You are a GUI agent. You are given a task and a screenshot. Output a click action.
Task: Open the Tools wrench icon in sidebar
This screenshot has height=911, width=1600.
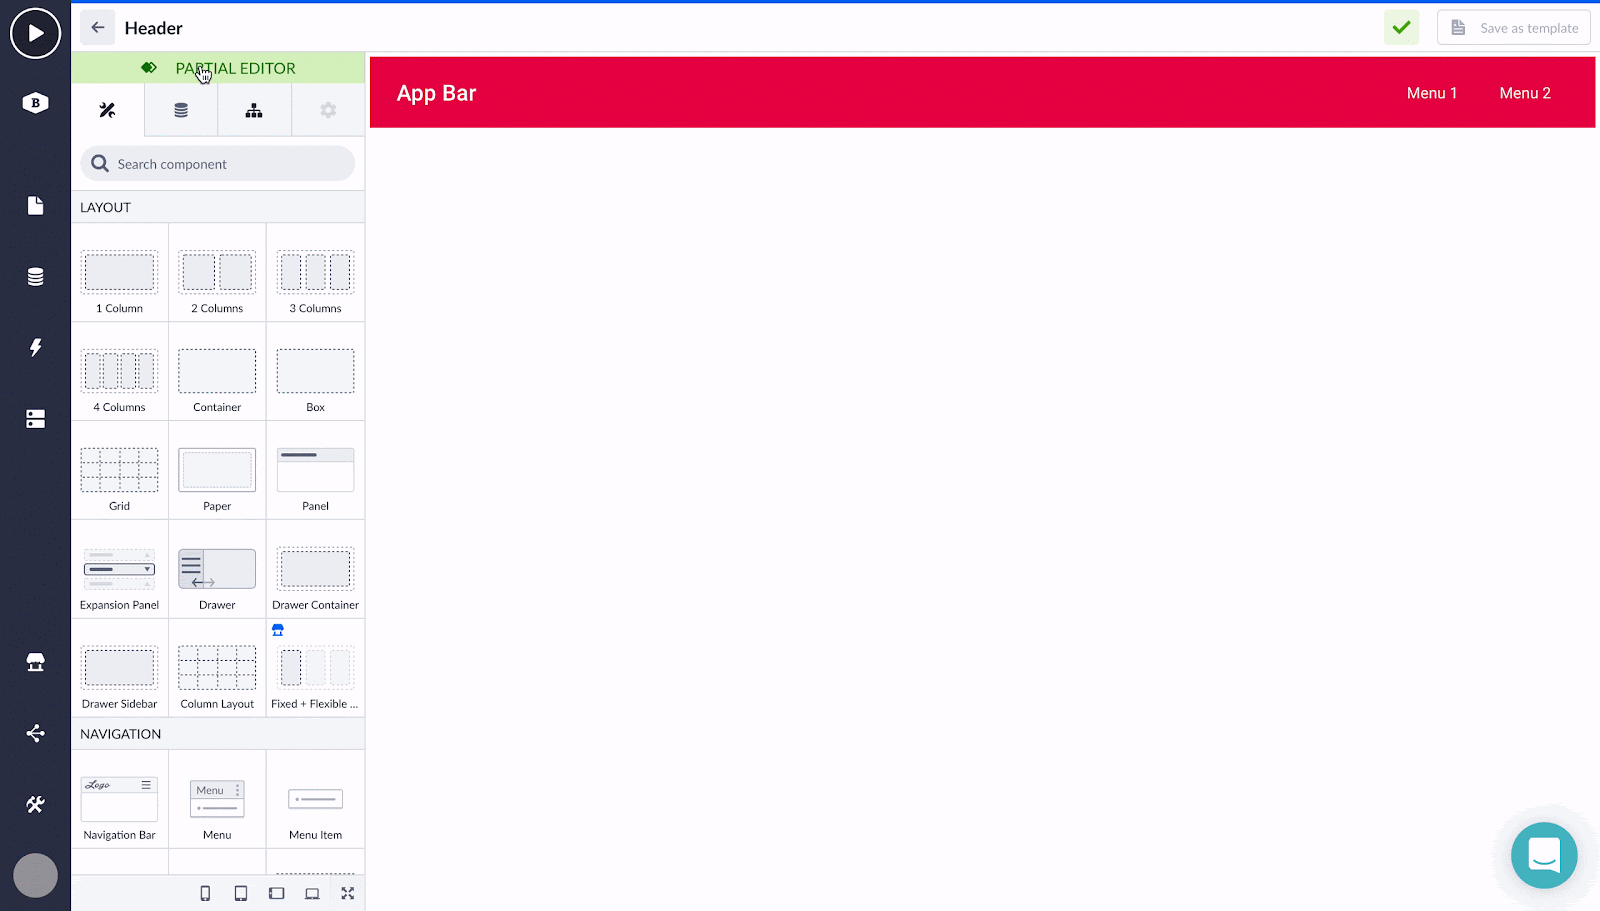(x=35, y=804)
